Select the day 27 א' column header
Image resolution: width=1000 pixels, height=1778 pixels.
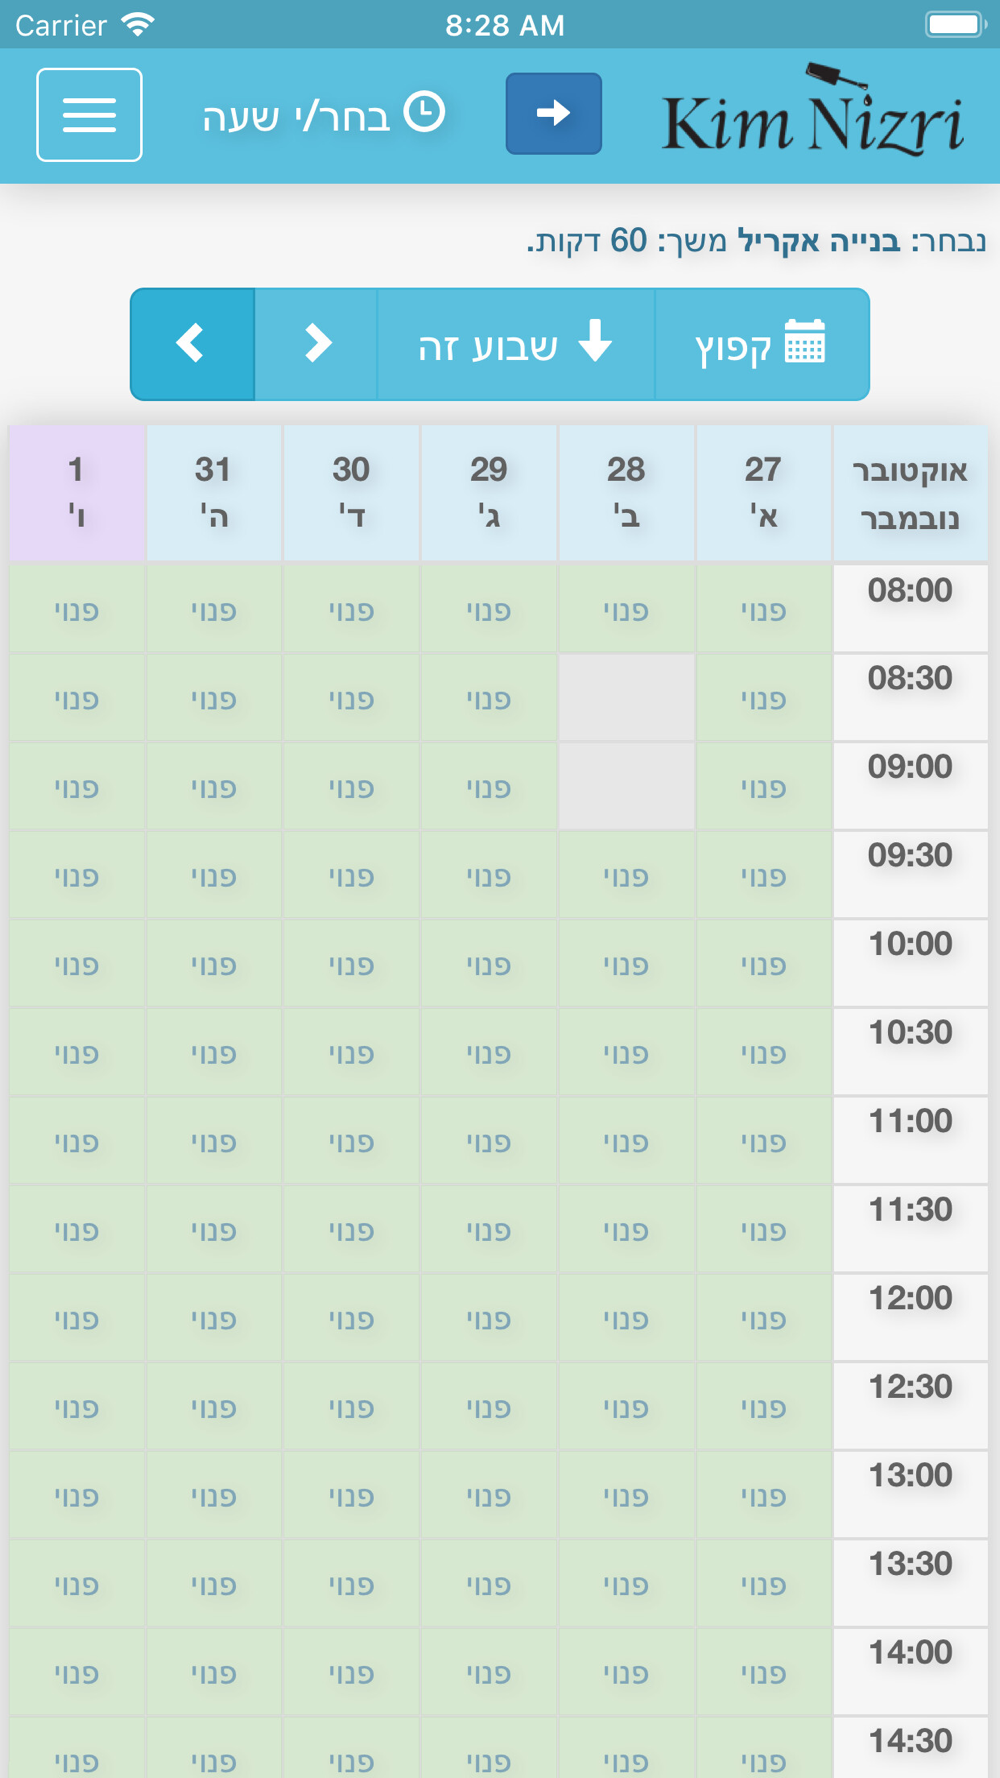pyautogui.click(x=763, y=492)
